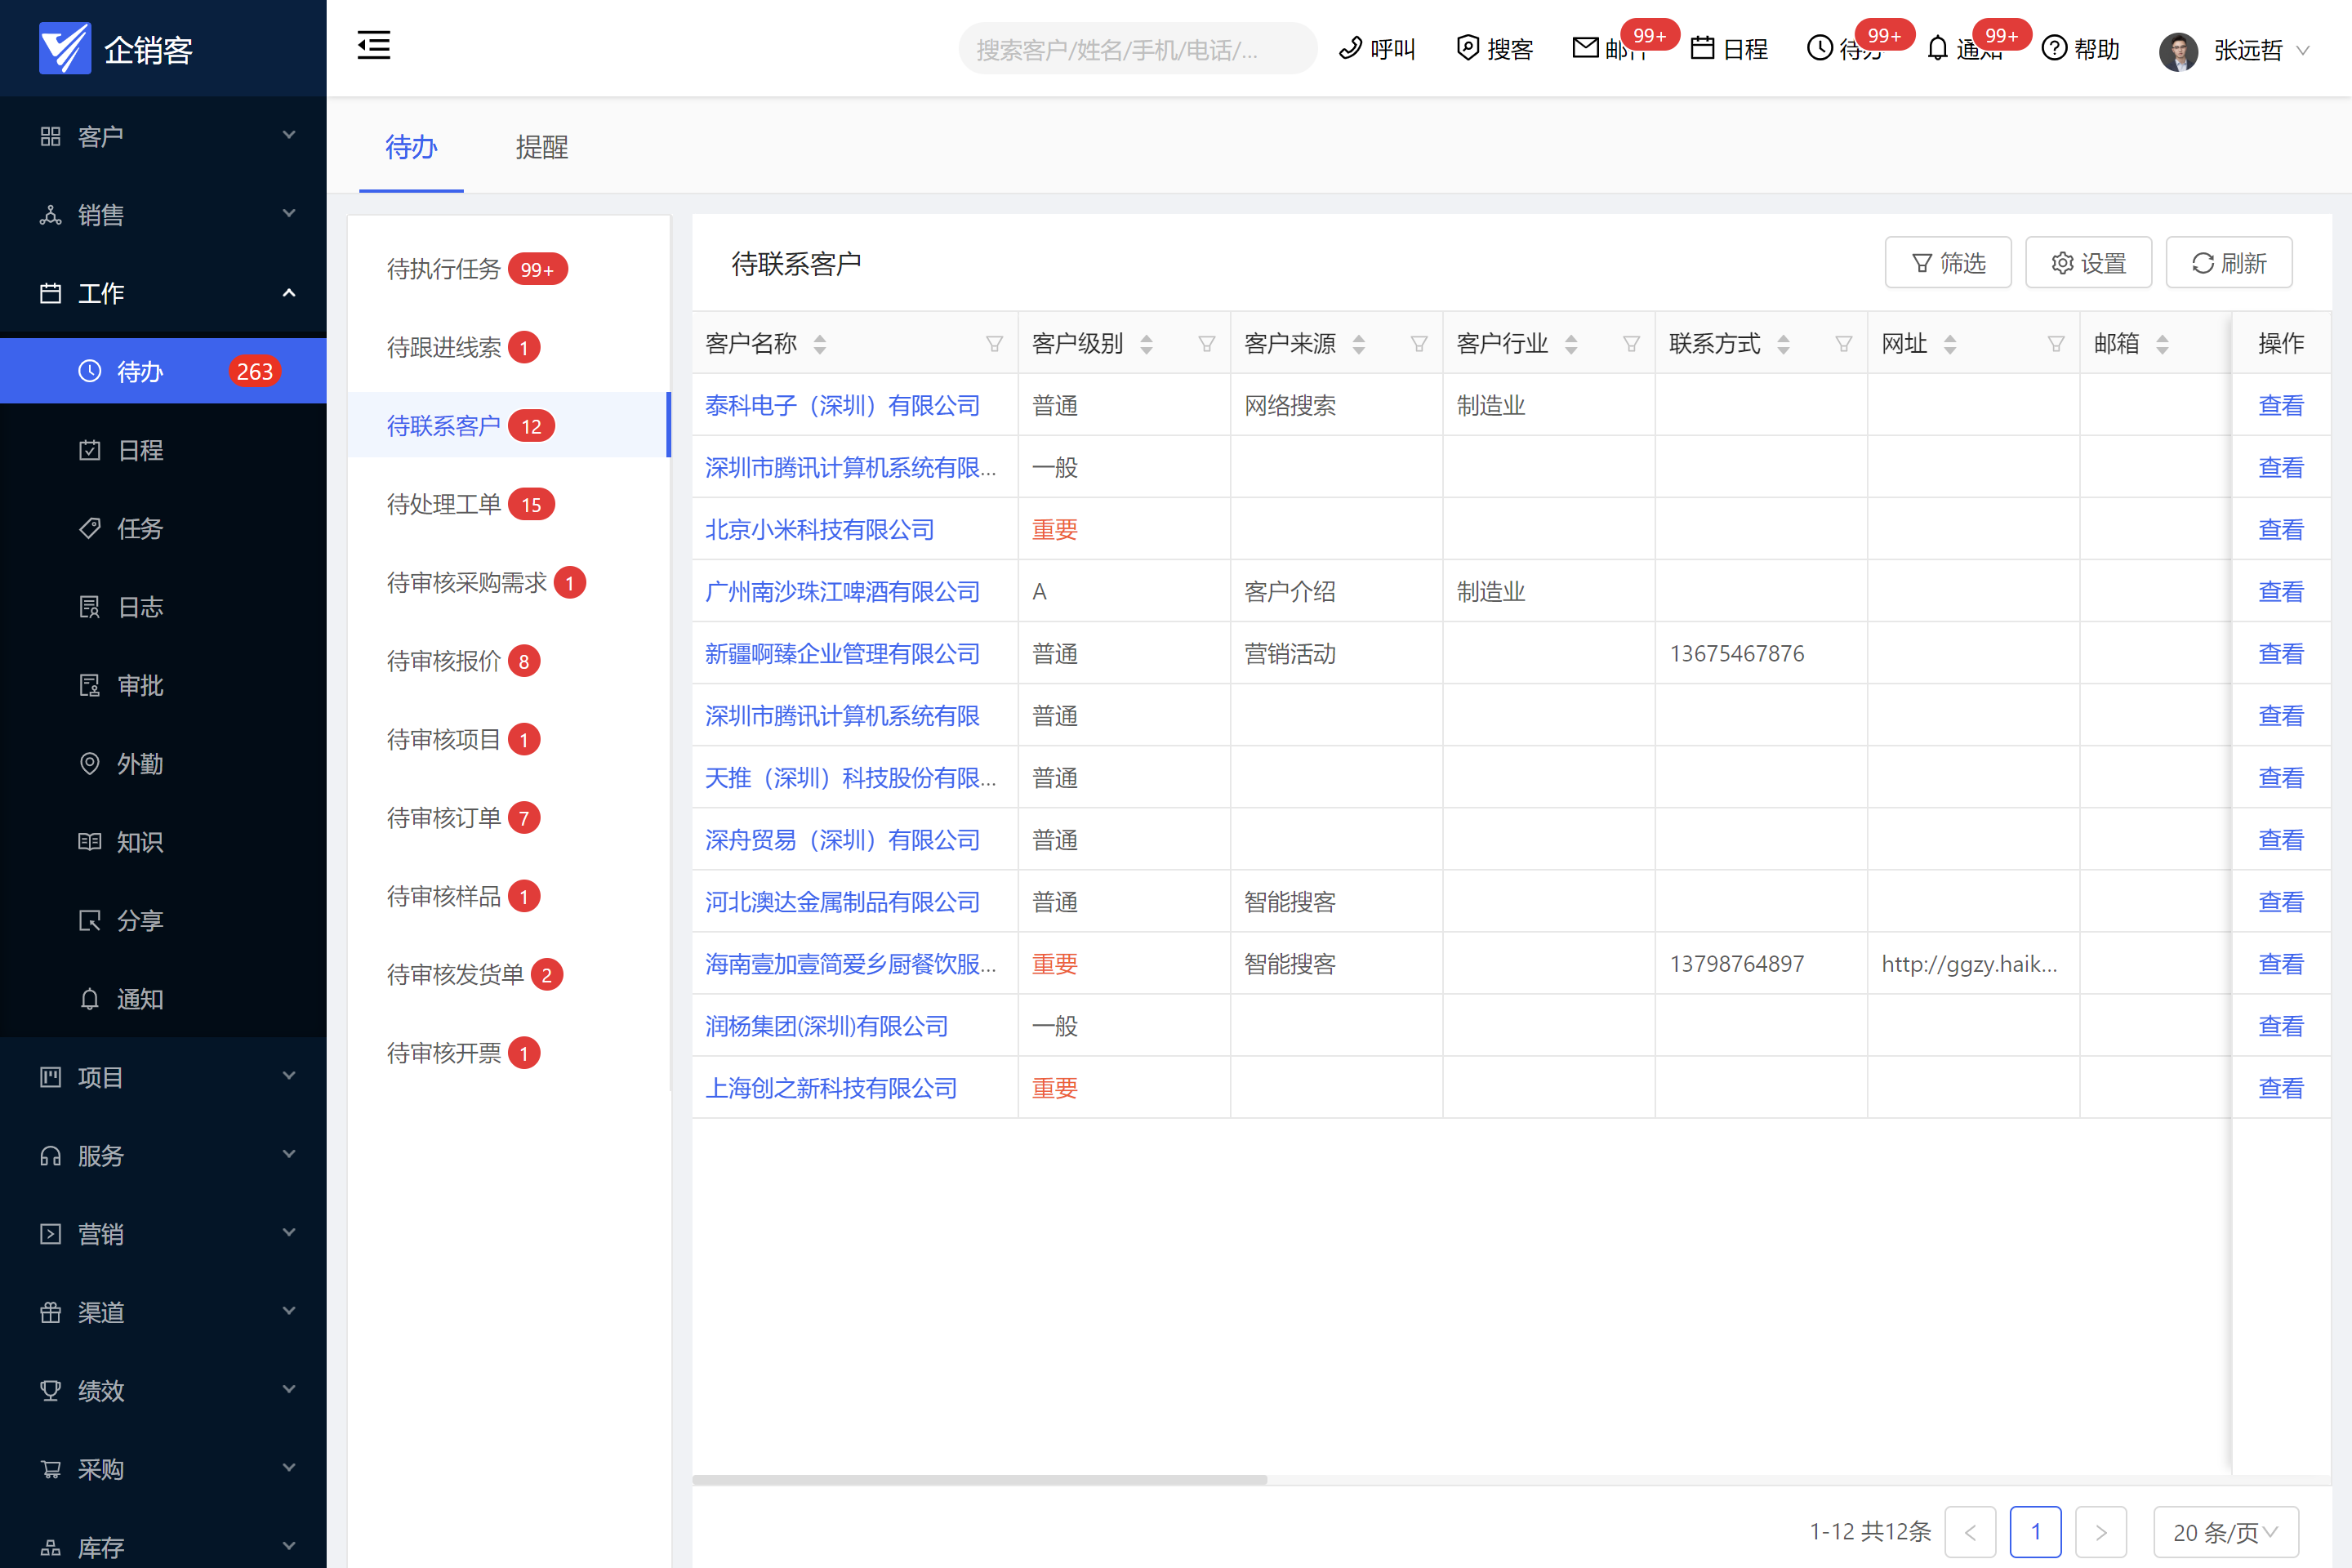2352x1568 pixels.
Task: Collapse the sidebar with the menu fold icon
Action: point(373,46)
